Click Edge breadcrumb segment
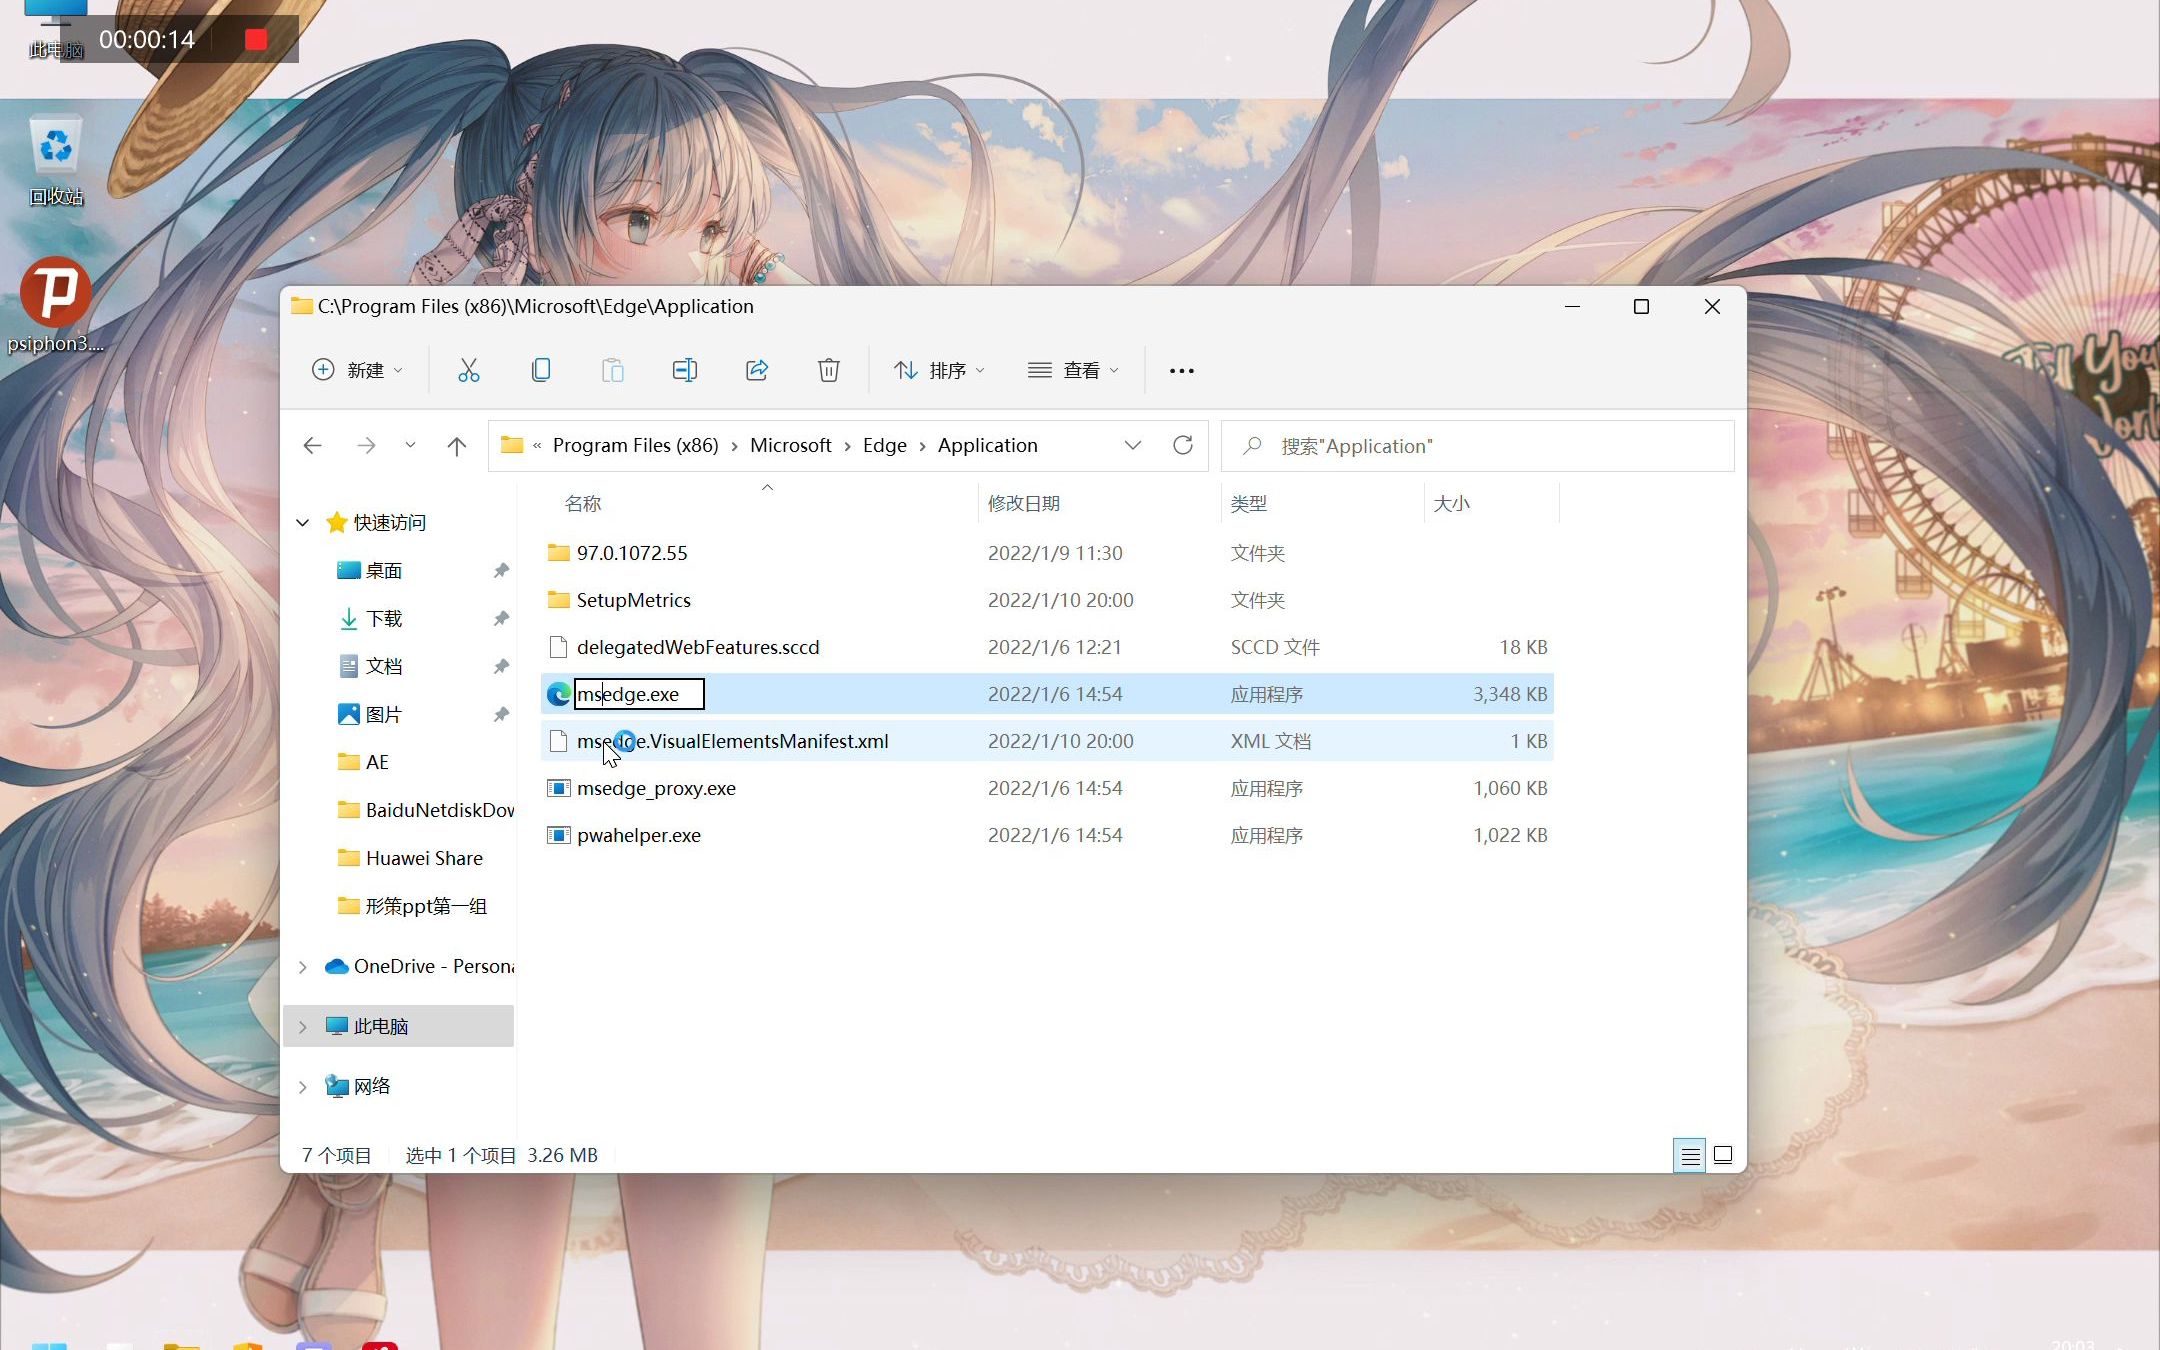The width and height of the screenshot is (2160, 1350). pyautogui.click(x=884, y=445)
